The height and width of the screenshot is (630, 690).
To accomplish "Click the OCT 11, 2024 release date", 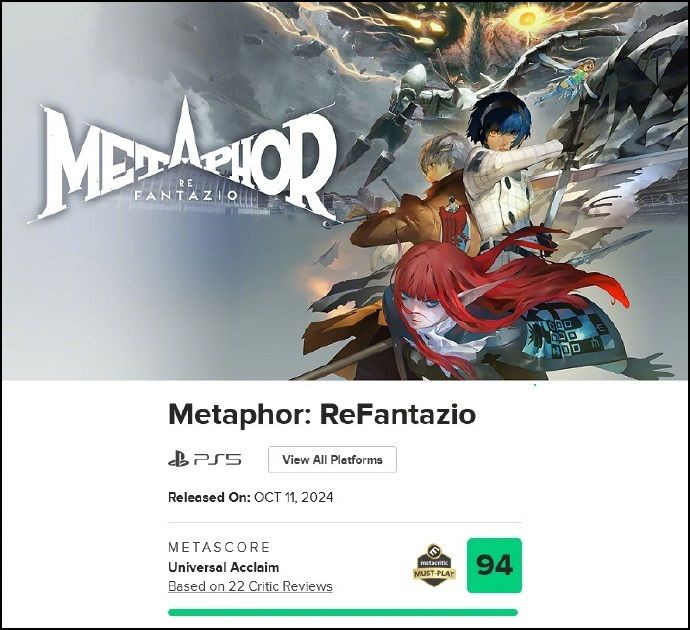I will [x=293, y=497].
